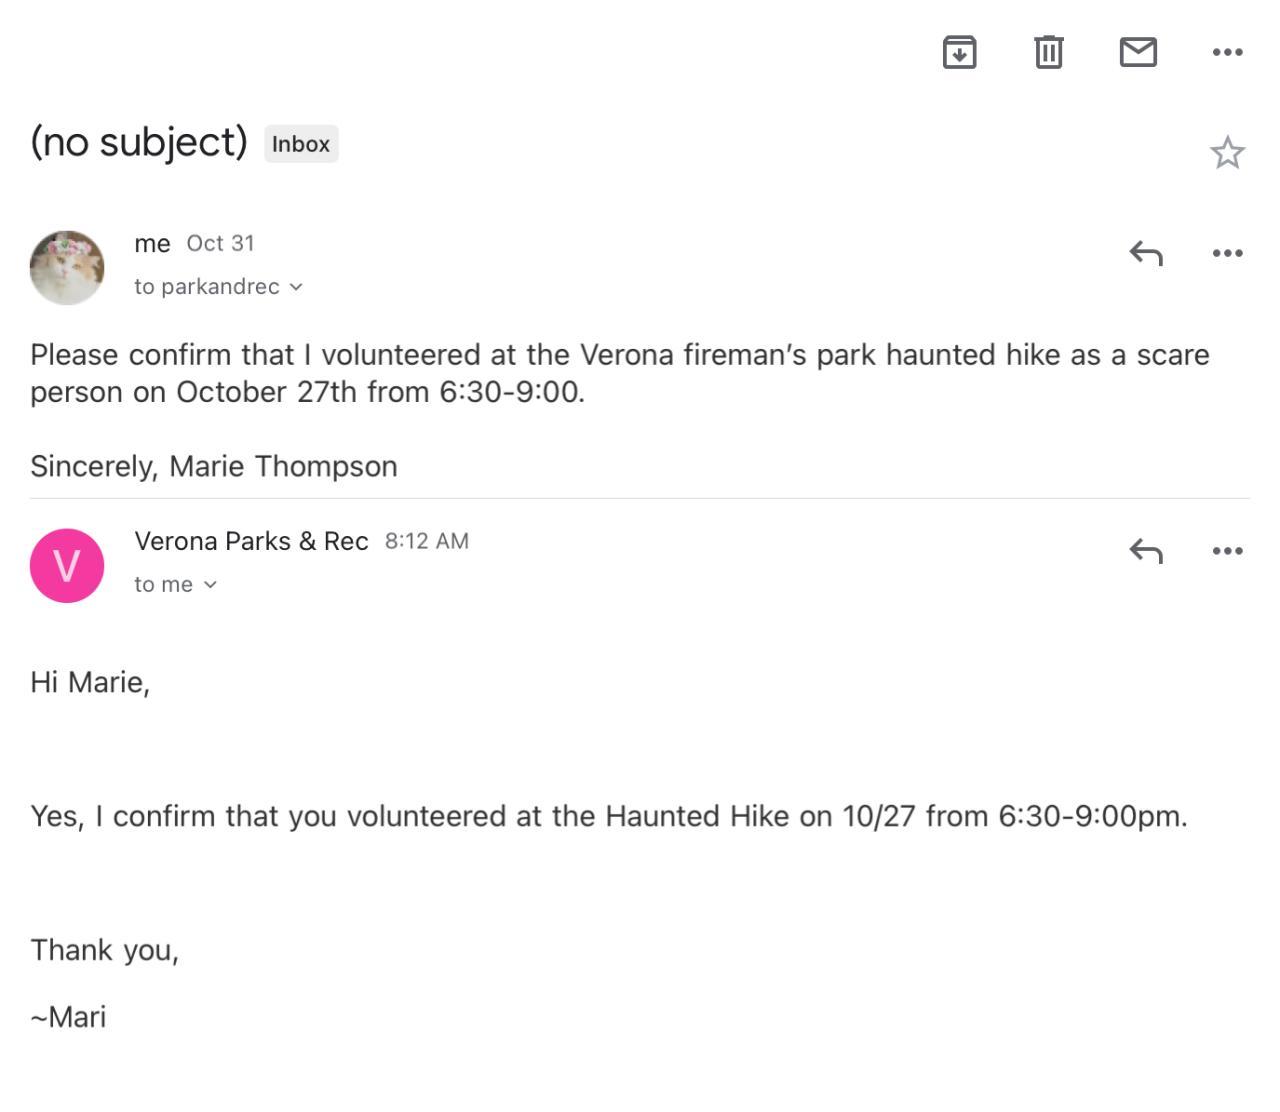The height and width of the screenshot is (1112, 1280).
Task: Star the (no subject) conversation
Action: click(1227, 153)
